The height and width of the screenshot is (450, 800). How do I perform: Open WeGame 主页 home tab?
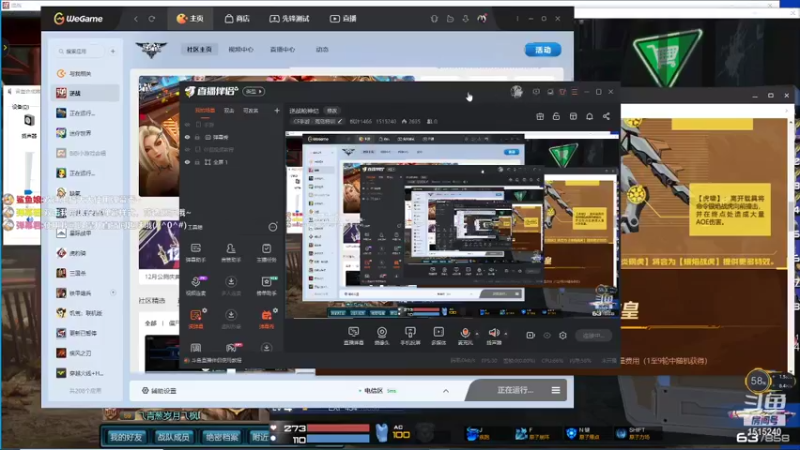[190, 18]
